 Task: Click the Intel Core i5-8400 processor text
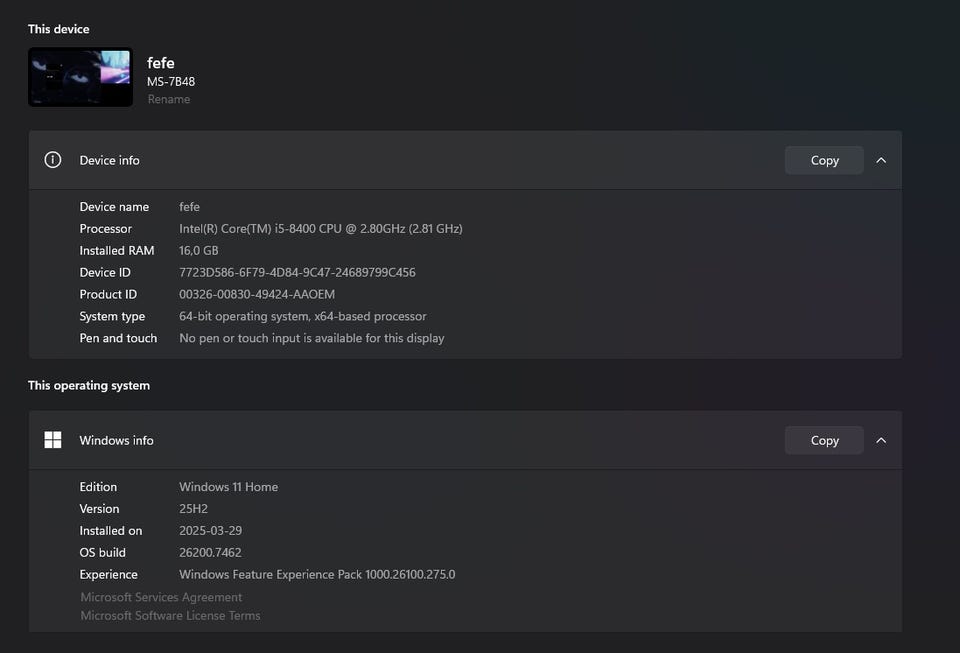[320, 229]
